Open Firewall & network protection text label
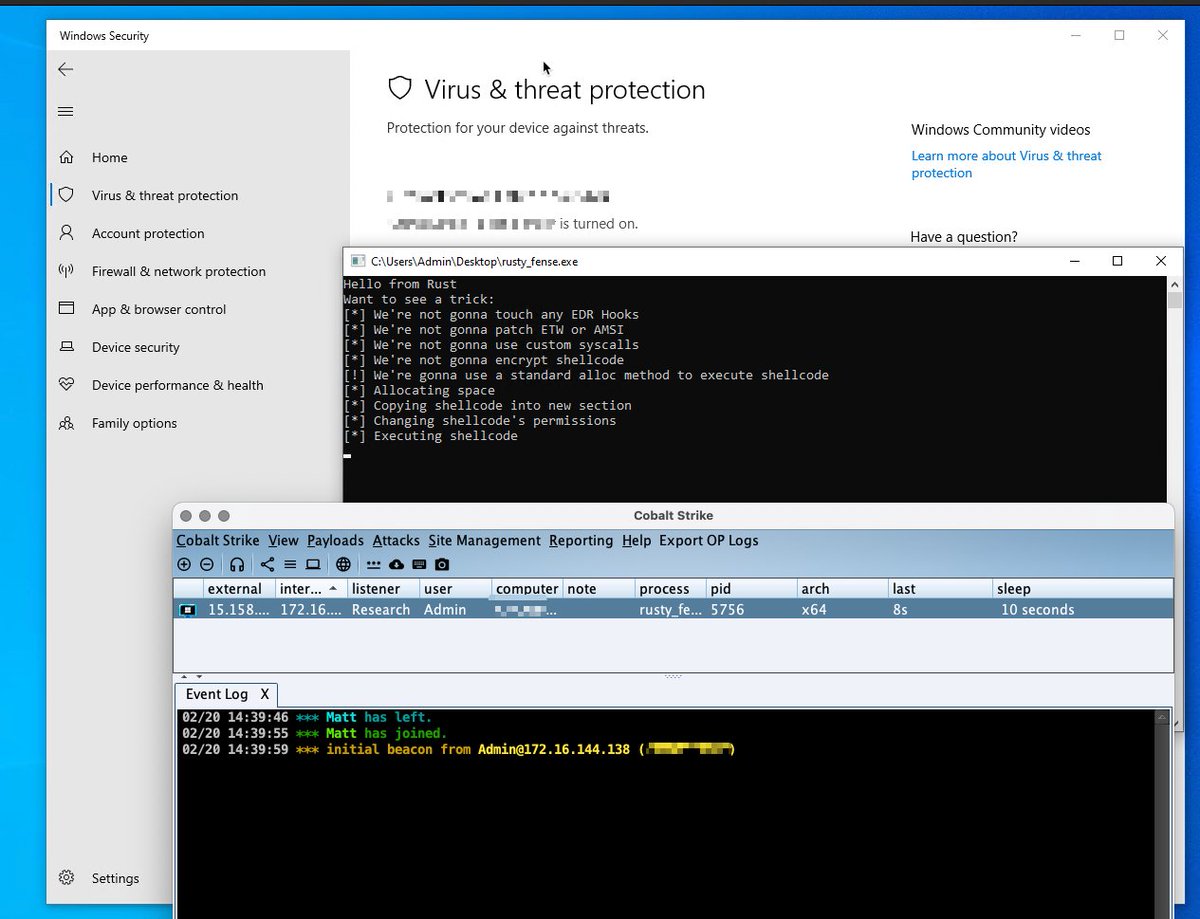The width and height of the screenshot is (1200, 919). pyautogui.click(x=179, y=271)
